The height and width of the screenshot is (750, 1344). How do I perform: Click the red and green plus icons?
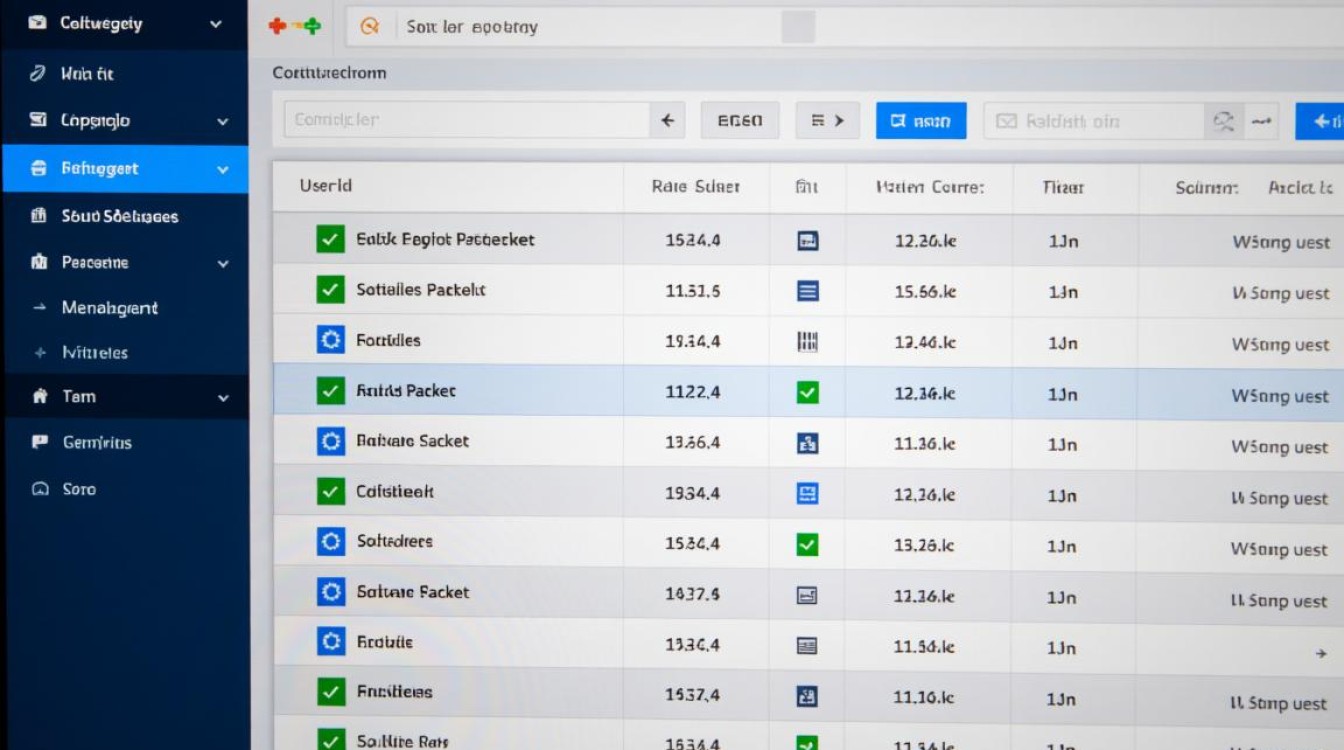pos(295,27)
